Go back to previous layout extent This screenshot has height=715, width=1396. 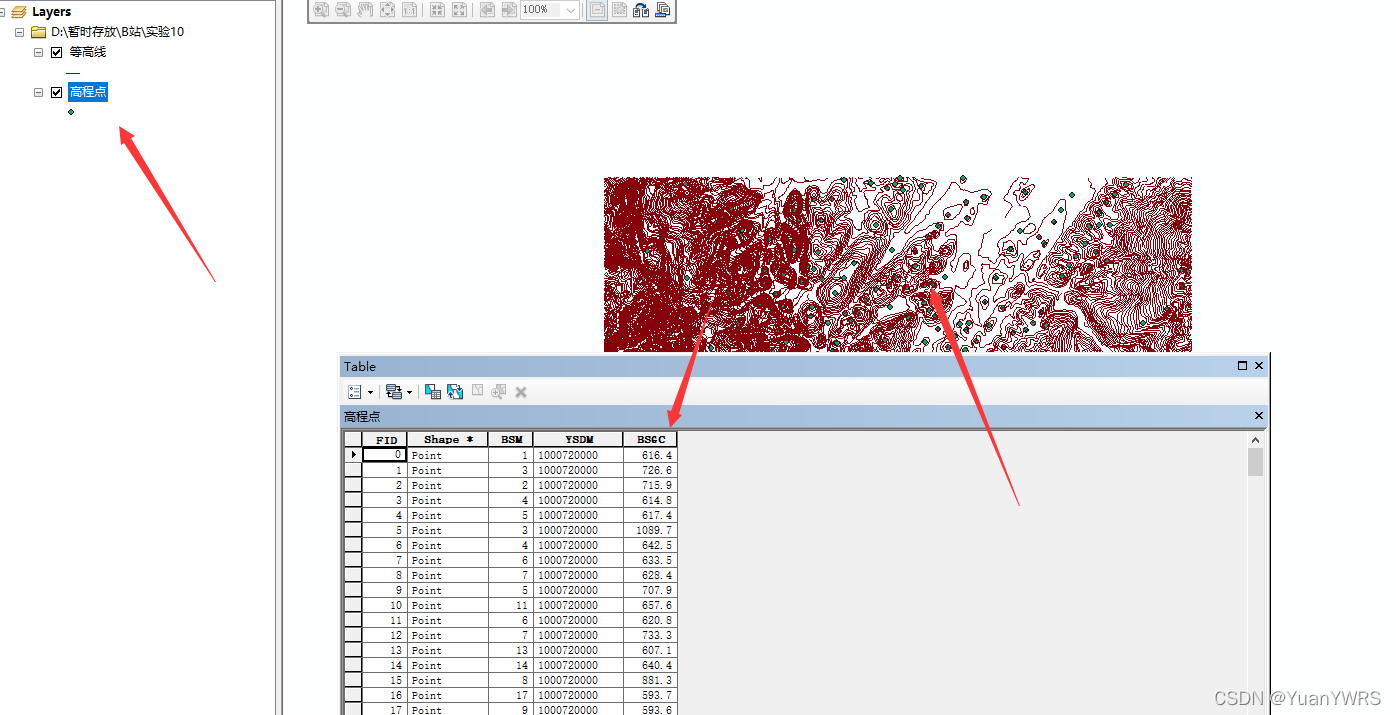point(487,10)
